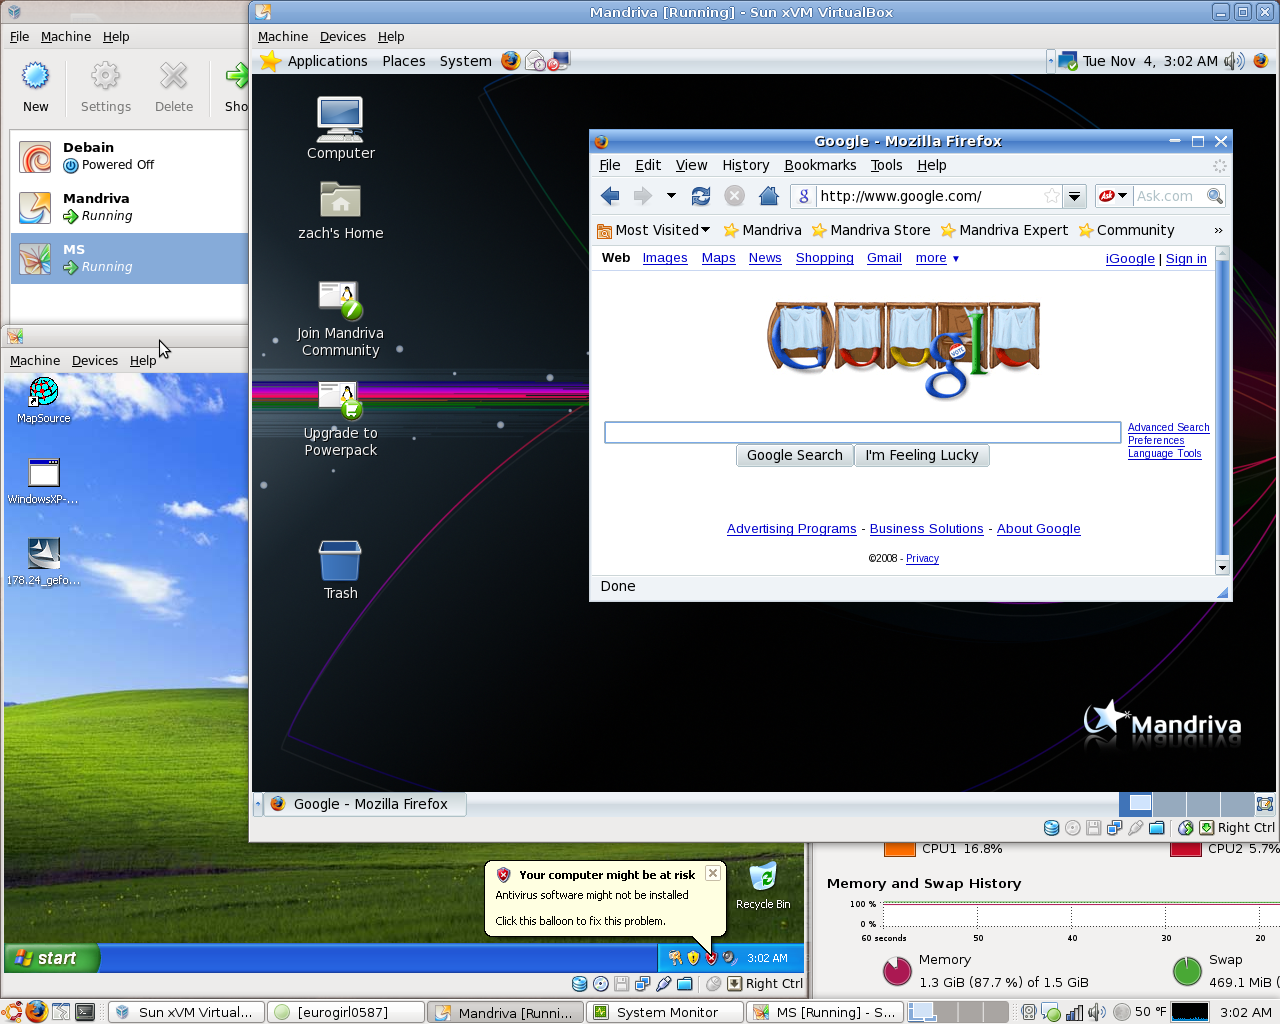Select Recycle Bin on XP desktop
Screen dimensions: 1280x1024
click(x=763, y=877)
